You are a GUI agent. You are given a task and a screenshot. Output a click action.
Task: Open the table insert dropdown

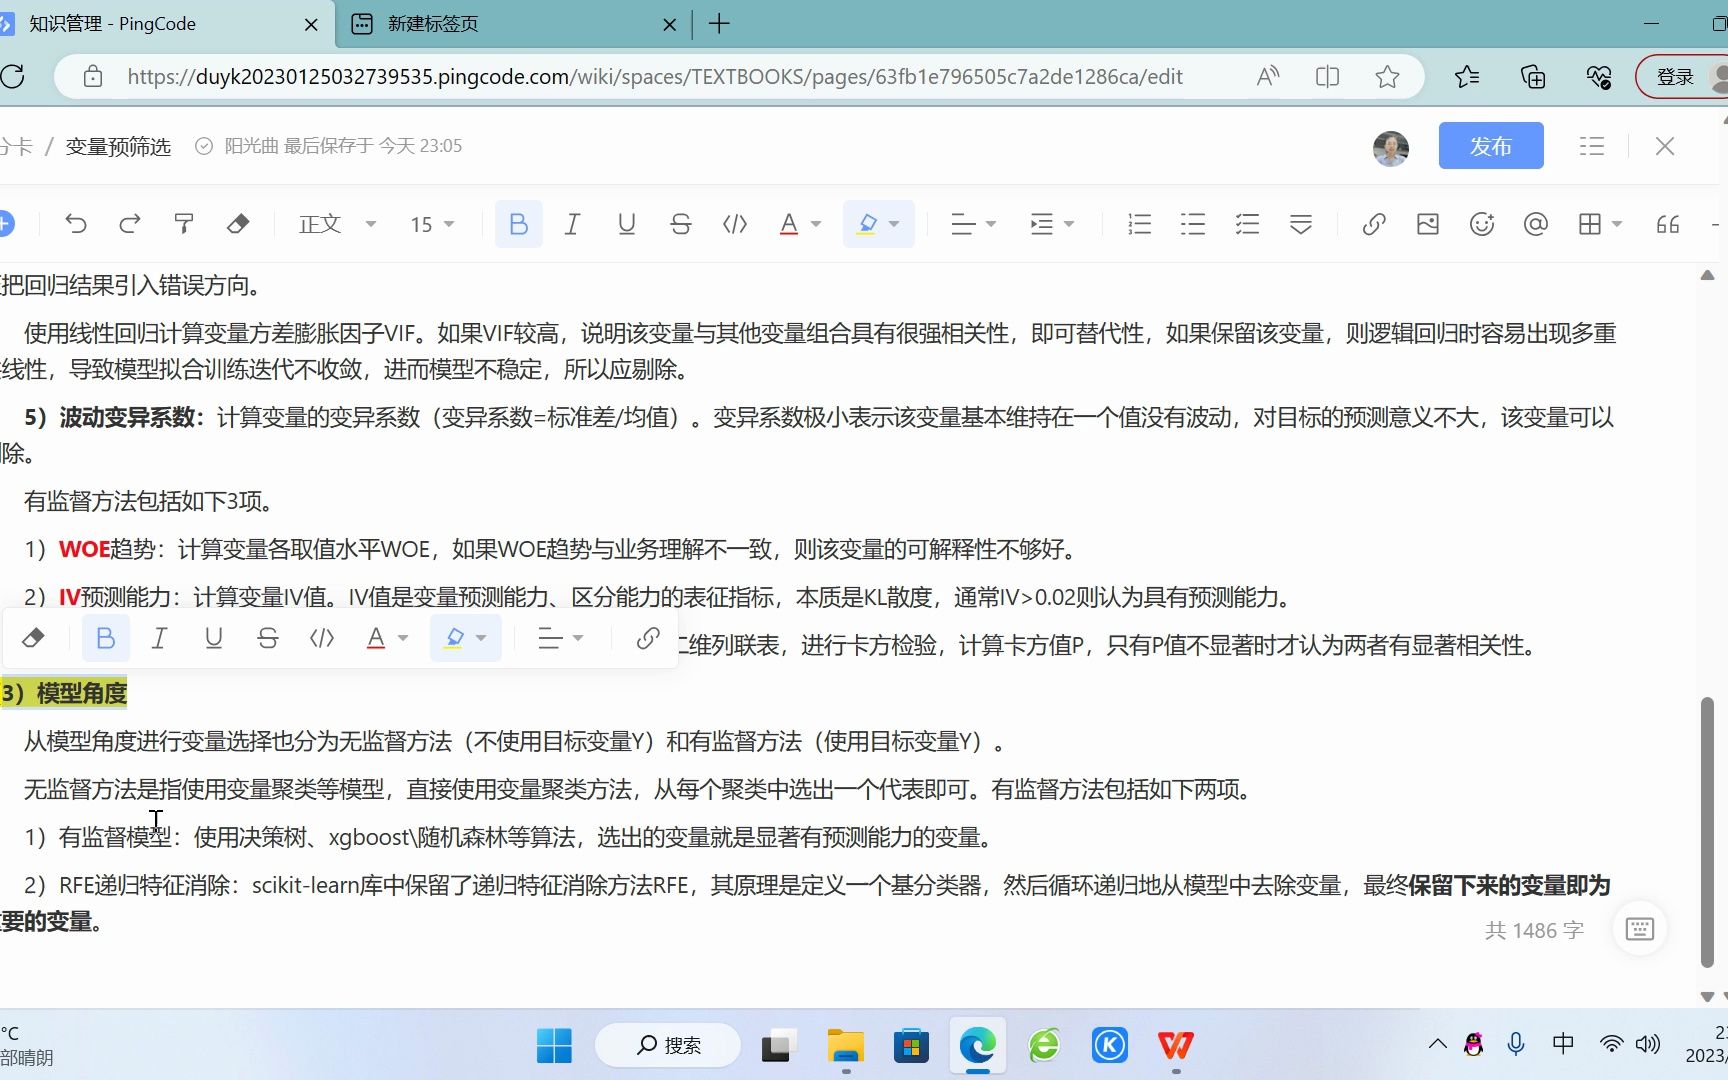pos(1597,224)
